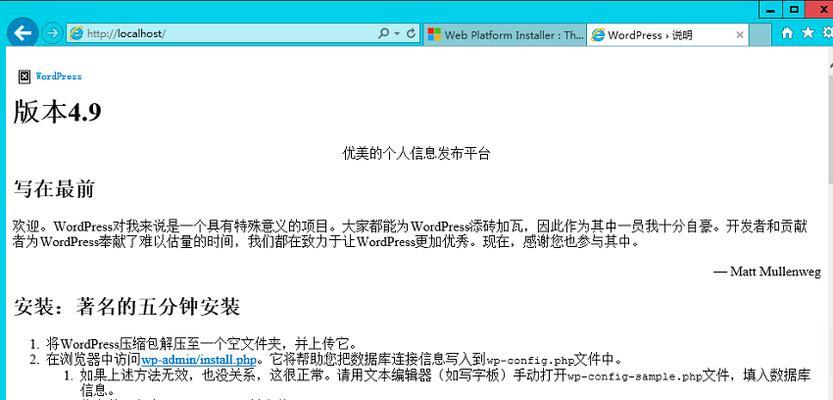The height and width of the screenshot is (400, 833).
Task: Maximize the browser window
Action: tap(794, 10)
